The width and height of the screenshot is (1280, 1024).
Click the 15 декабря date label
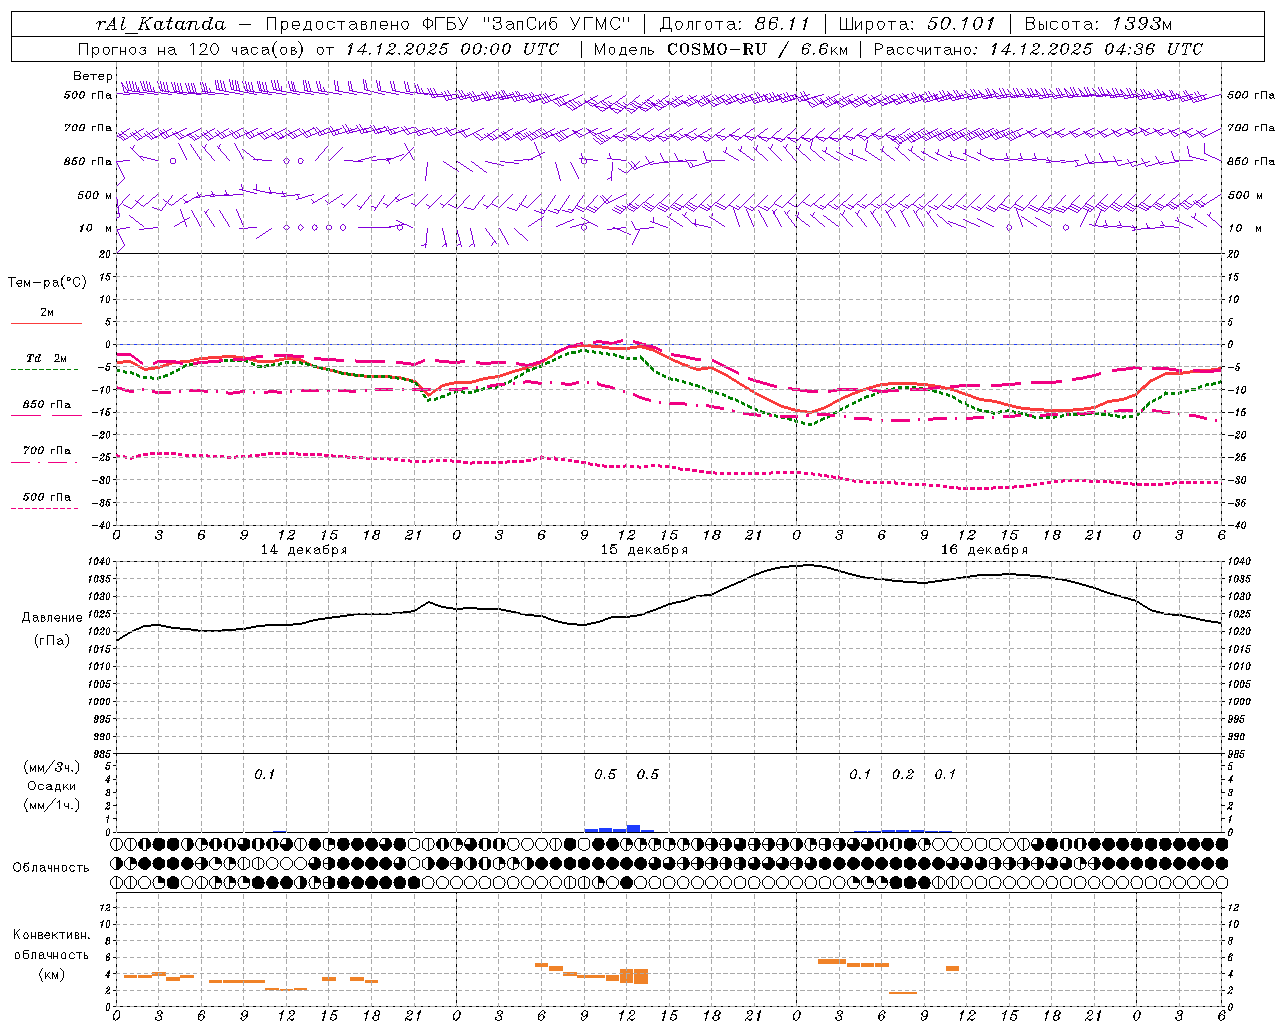point(644,550)
